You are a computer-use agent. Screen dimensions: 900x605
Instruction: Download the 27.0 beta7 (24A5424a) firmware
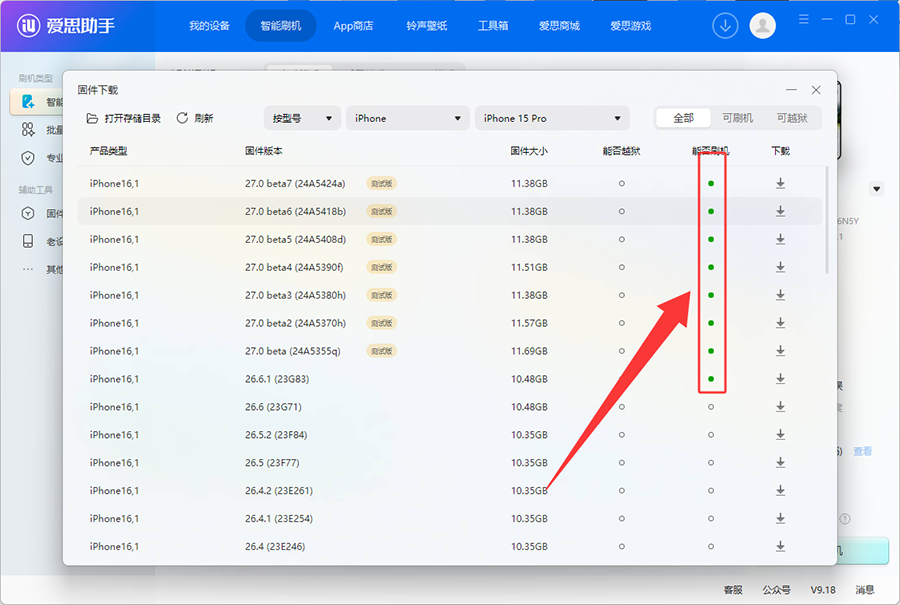pos(780,183)
